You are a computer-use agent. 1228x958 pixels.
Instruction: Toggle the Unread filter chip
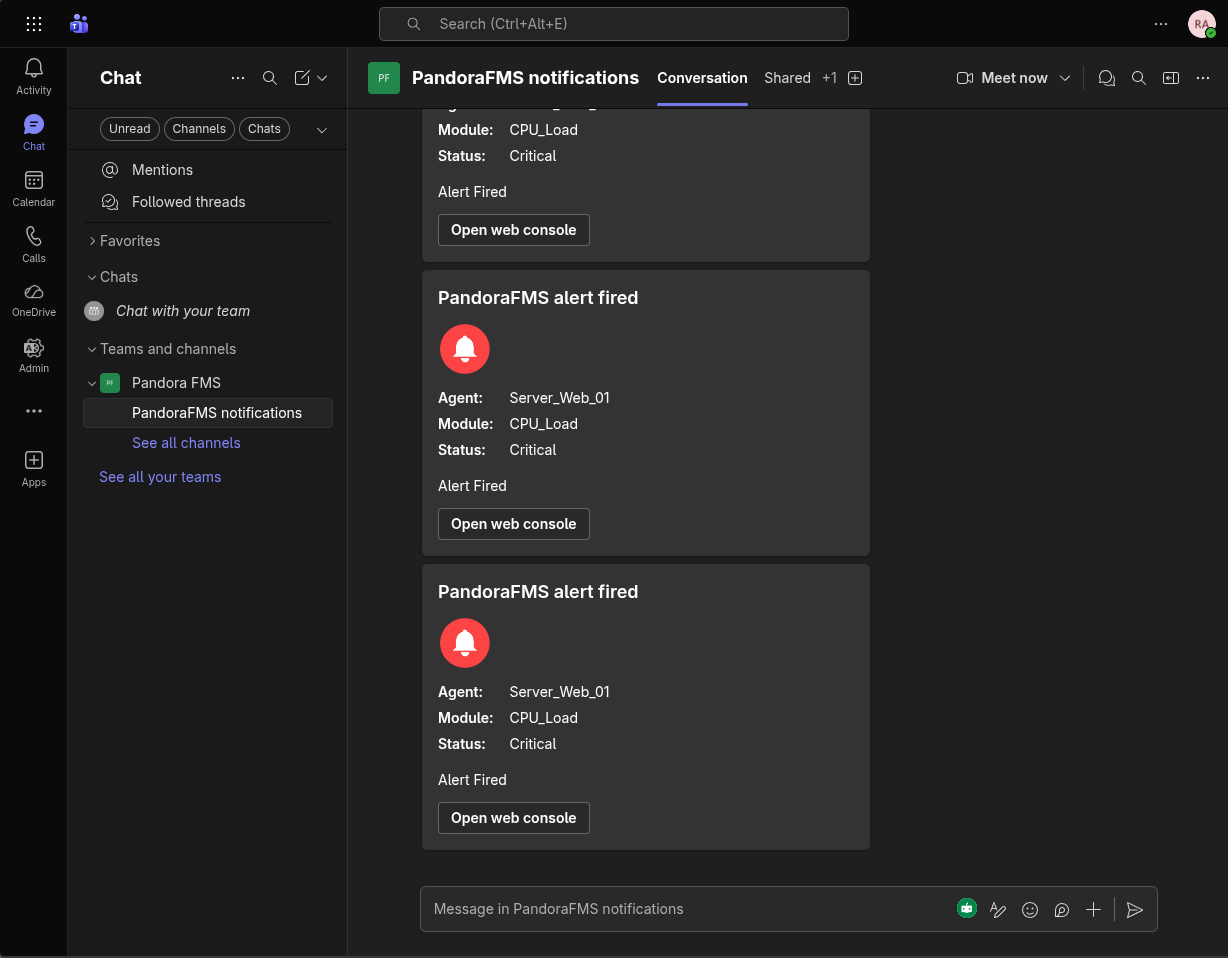coord(130,129)
